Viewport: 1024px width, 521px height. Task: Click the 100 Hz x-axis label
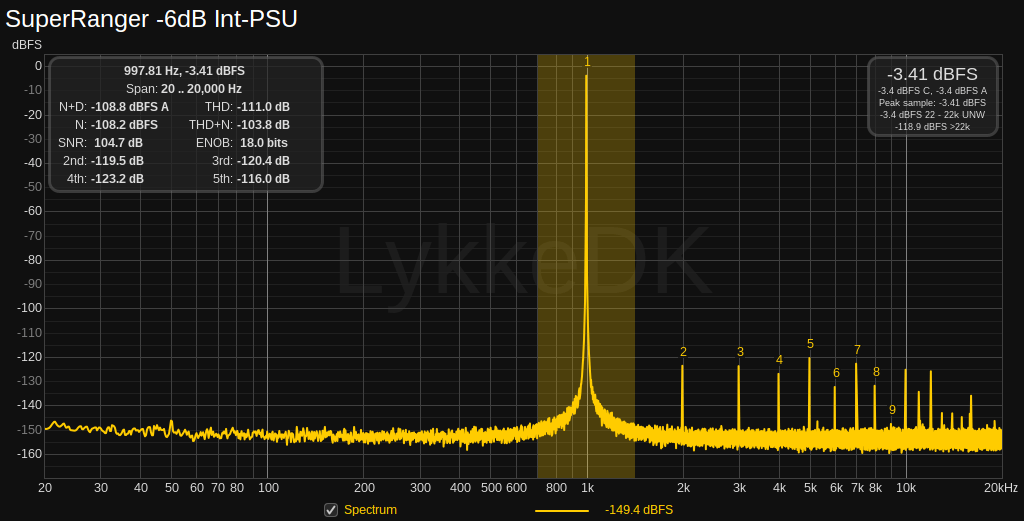click(x=268, y=488)
